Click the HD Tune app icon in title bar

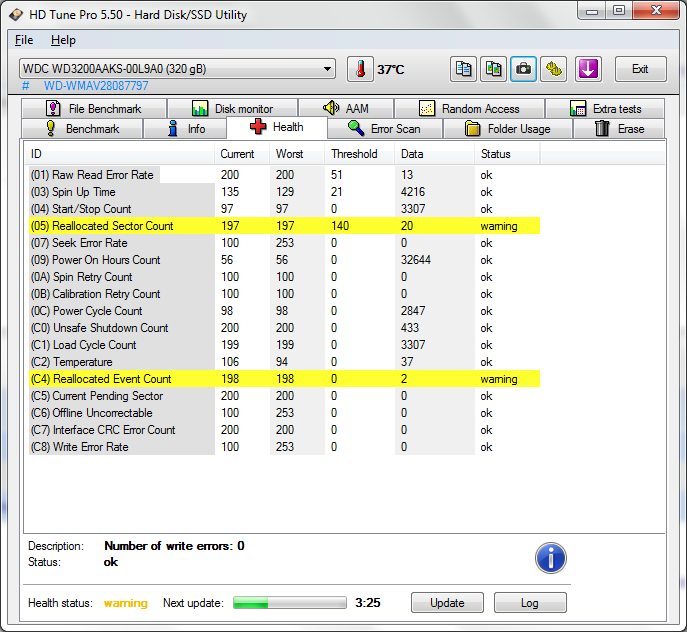point(16,15)
